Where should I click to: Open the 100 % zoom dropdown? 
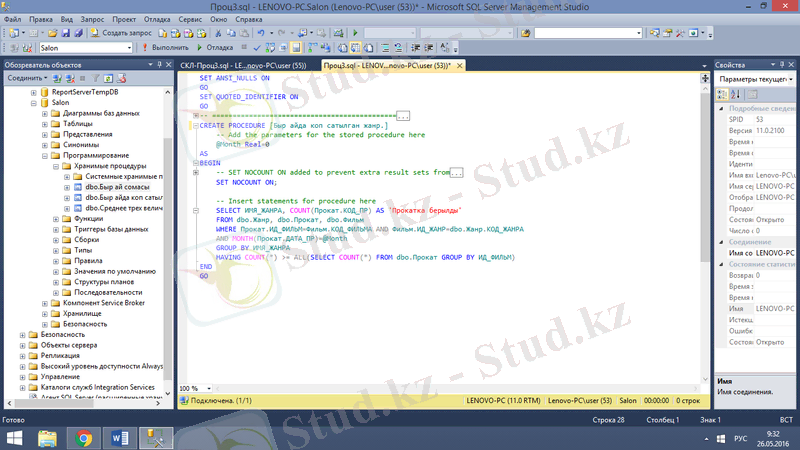coord(209,388)
